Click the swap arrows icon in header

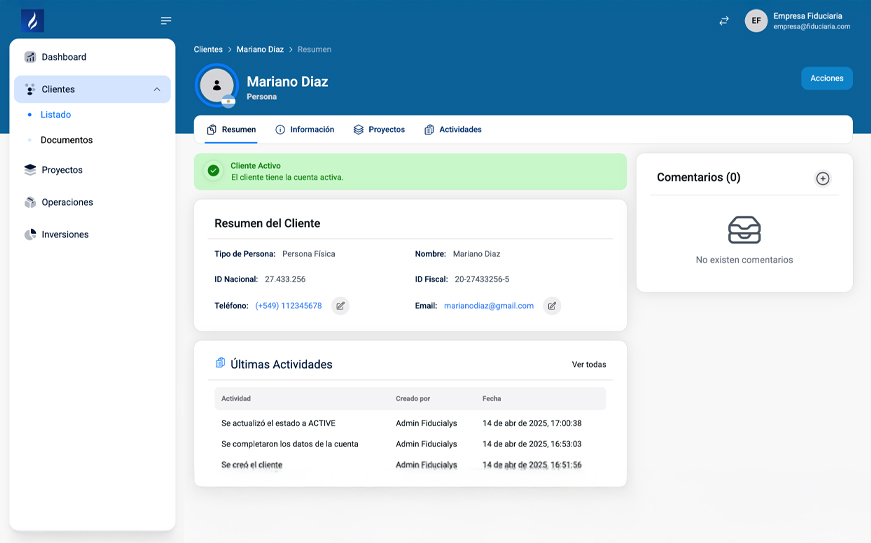(x=724, y=21)
